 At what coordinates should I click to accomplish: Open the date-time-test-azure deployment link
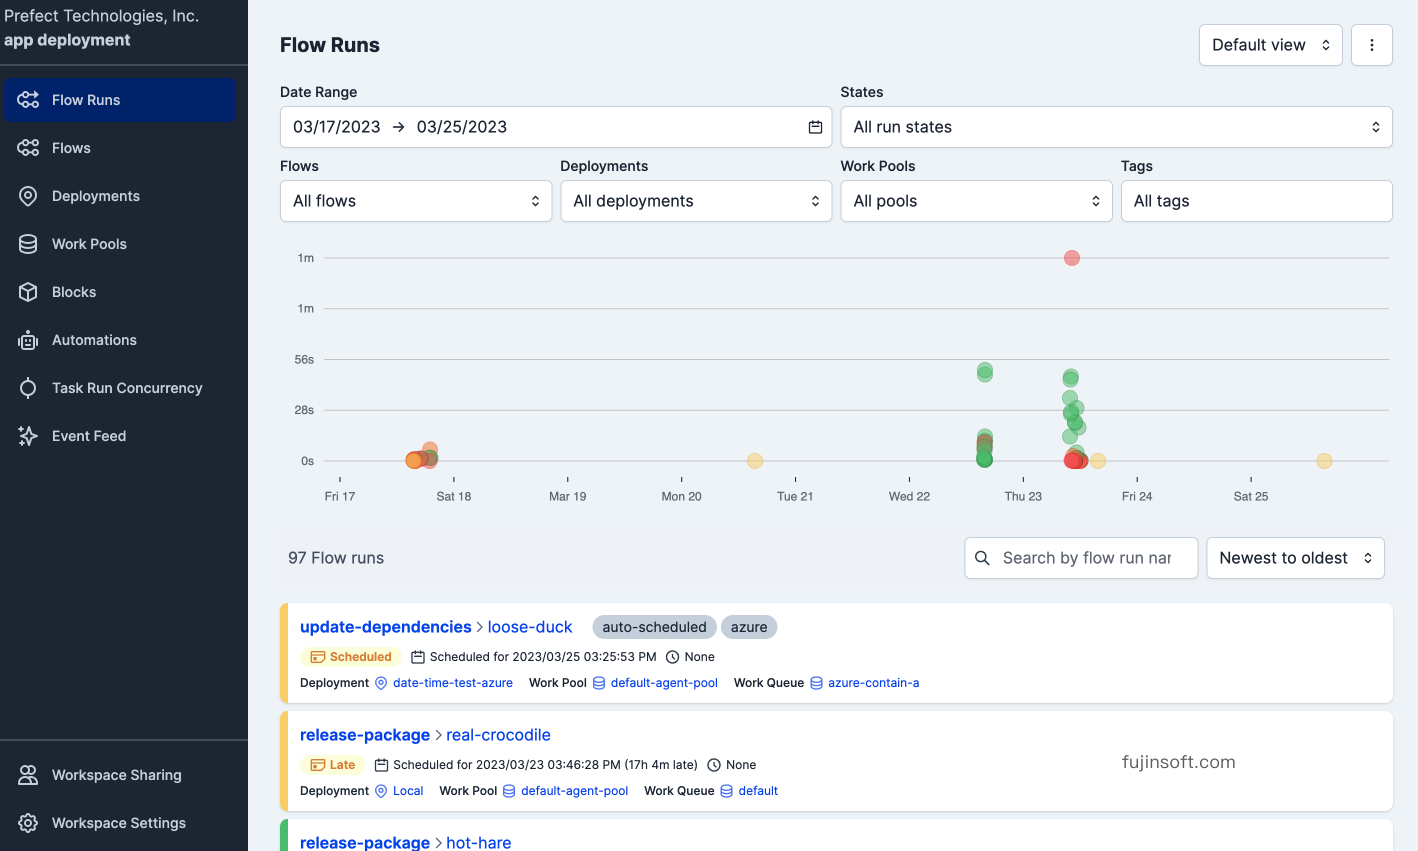pos(452,683)
